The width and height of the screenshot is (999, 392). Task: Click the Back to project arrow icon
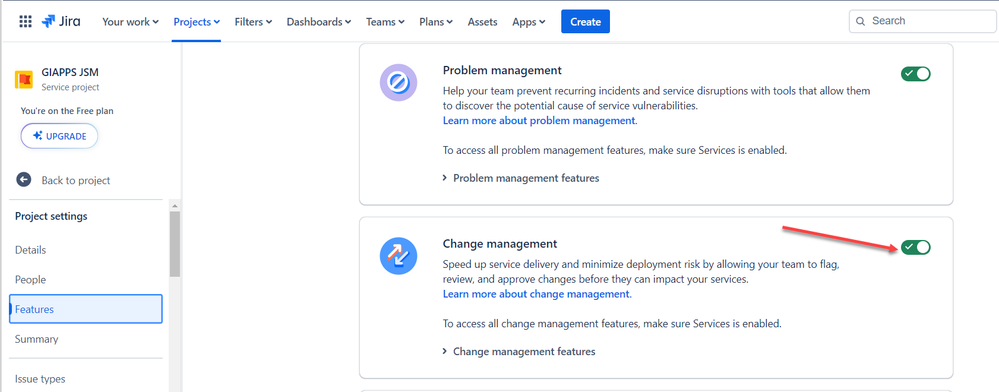pos(24,180)
